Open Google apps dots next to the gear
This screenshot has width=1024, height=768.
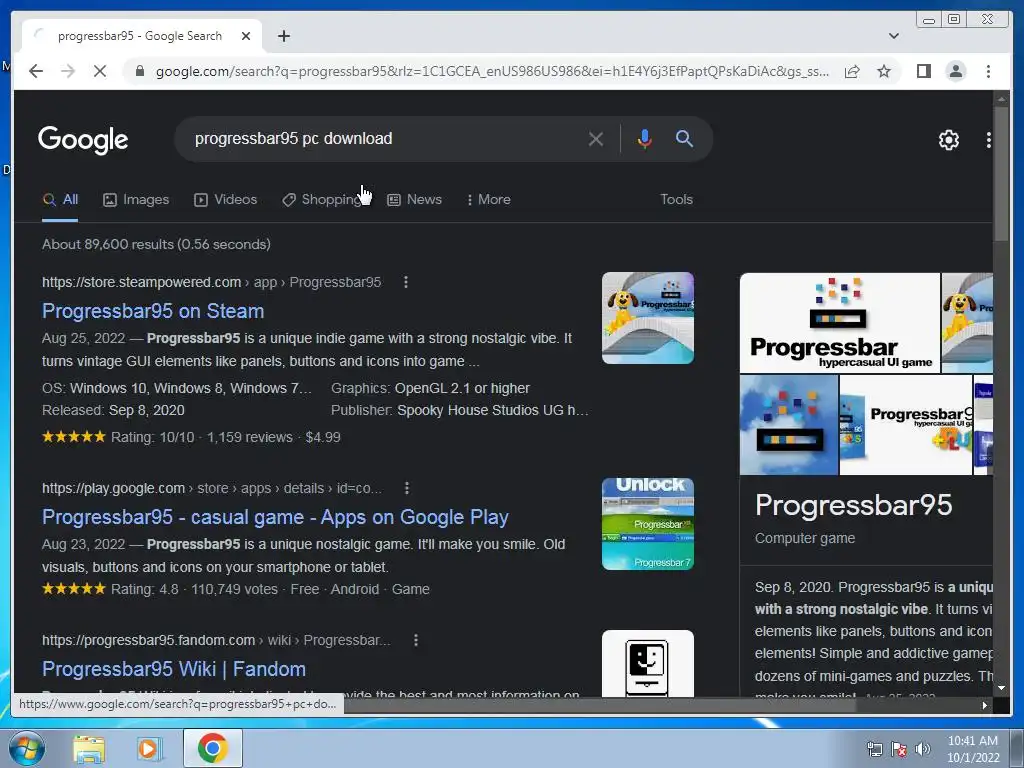point(988,140)
